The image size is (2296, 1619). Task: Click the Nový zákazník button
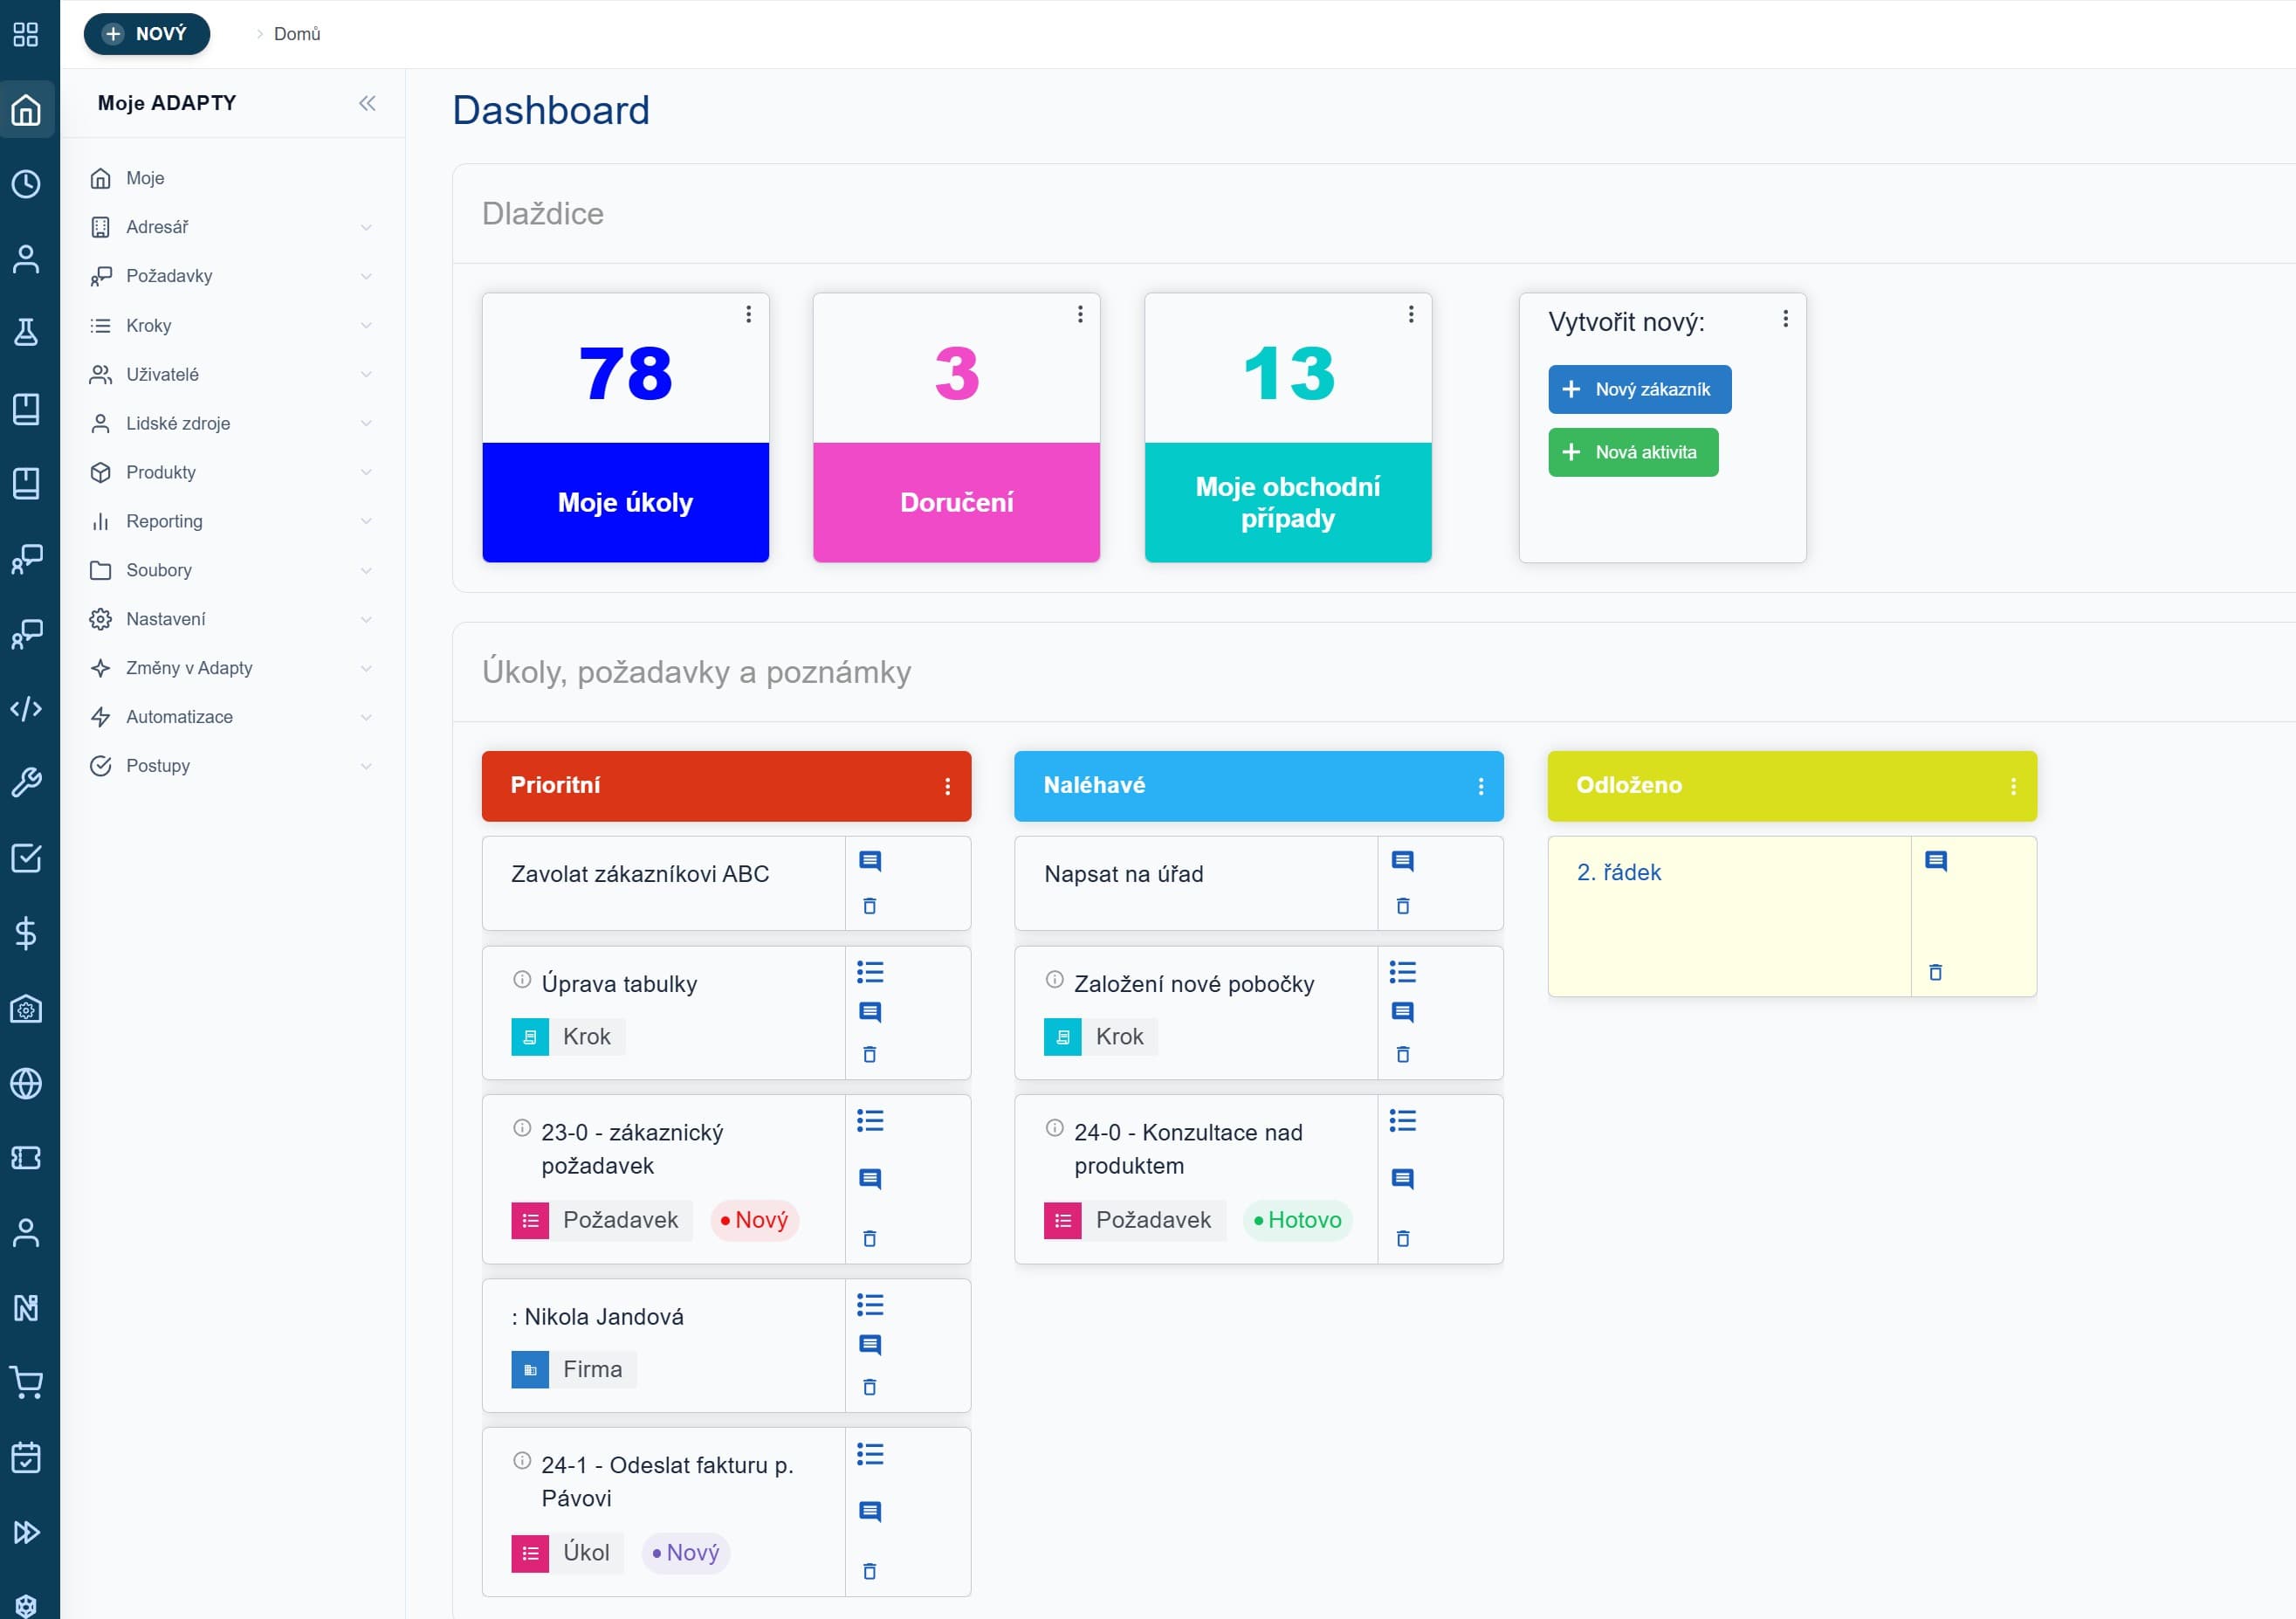(x=1640, y=389)
